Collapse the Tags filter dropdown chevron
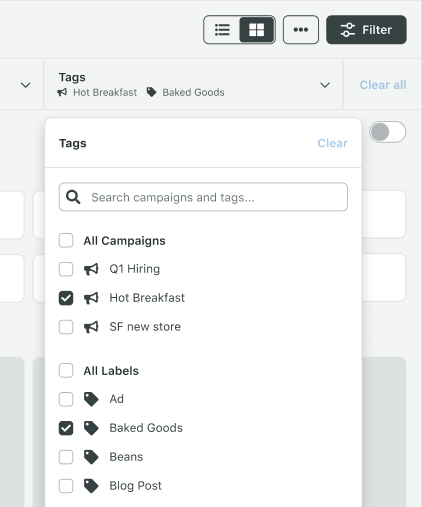The height and width of the screenshot is (507, 422). coord(325,85)
